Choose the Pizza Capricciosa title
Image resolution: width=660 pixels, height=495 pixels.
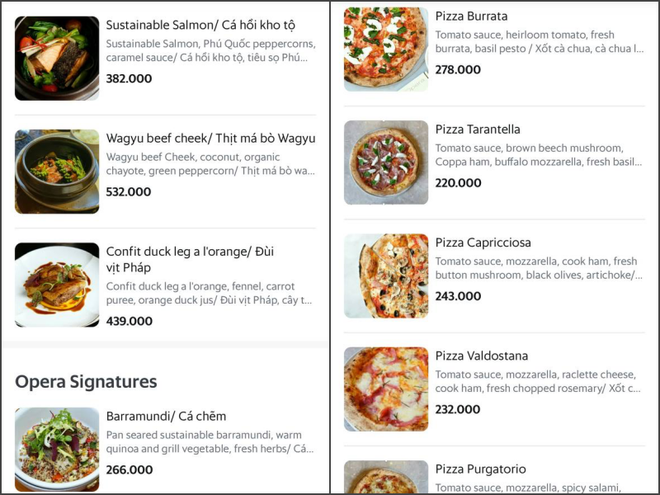[x=483, y=243]
